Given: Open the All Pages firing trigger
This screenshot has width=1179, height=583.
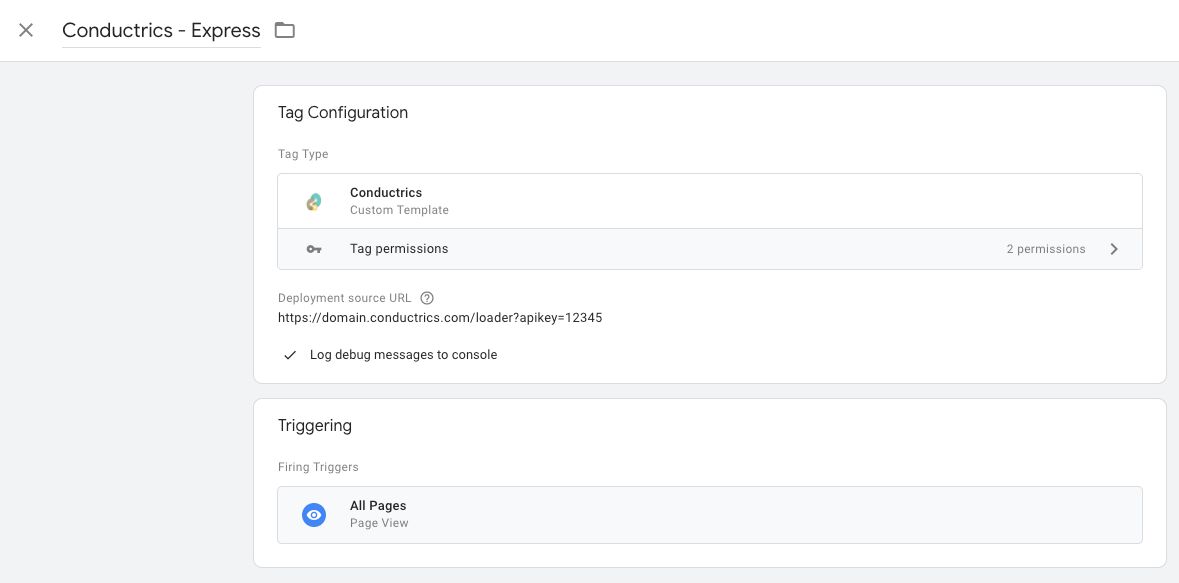Looking at the screenshot, I should 710,515.
